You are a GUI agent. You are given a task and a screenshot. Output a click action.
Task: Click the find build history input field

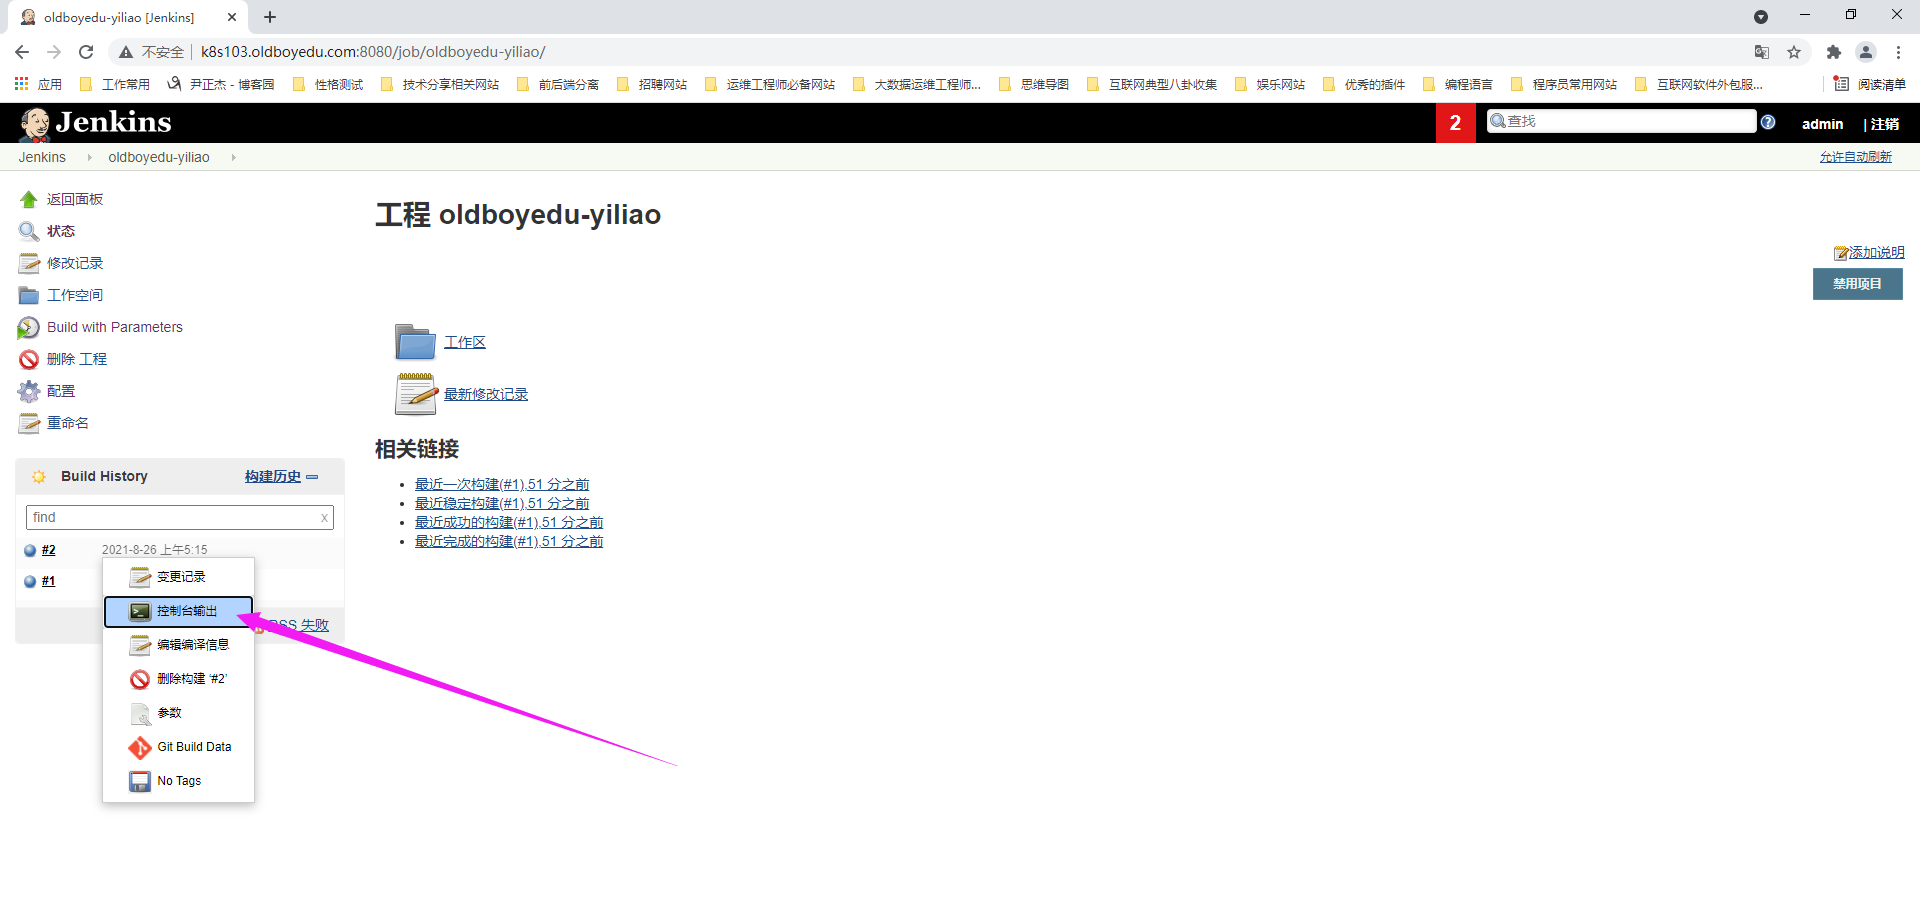172,517
